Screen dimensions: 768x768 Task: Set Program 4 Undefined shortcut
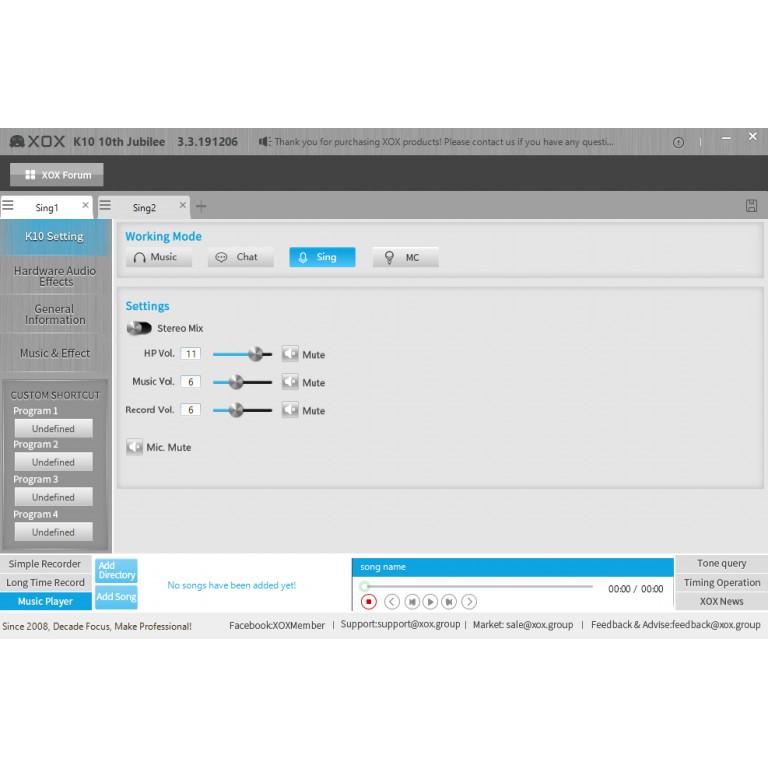[x=53, y=532]
